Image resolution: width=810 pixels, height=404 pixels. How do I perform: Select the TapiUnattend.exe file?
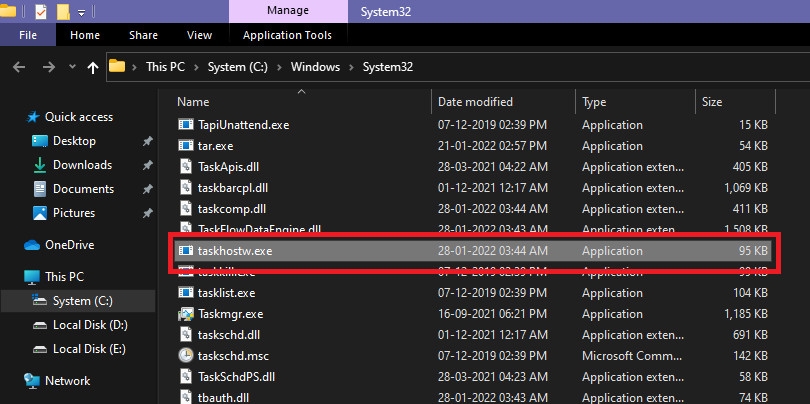pyautogui.click(x=243, y=125)
